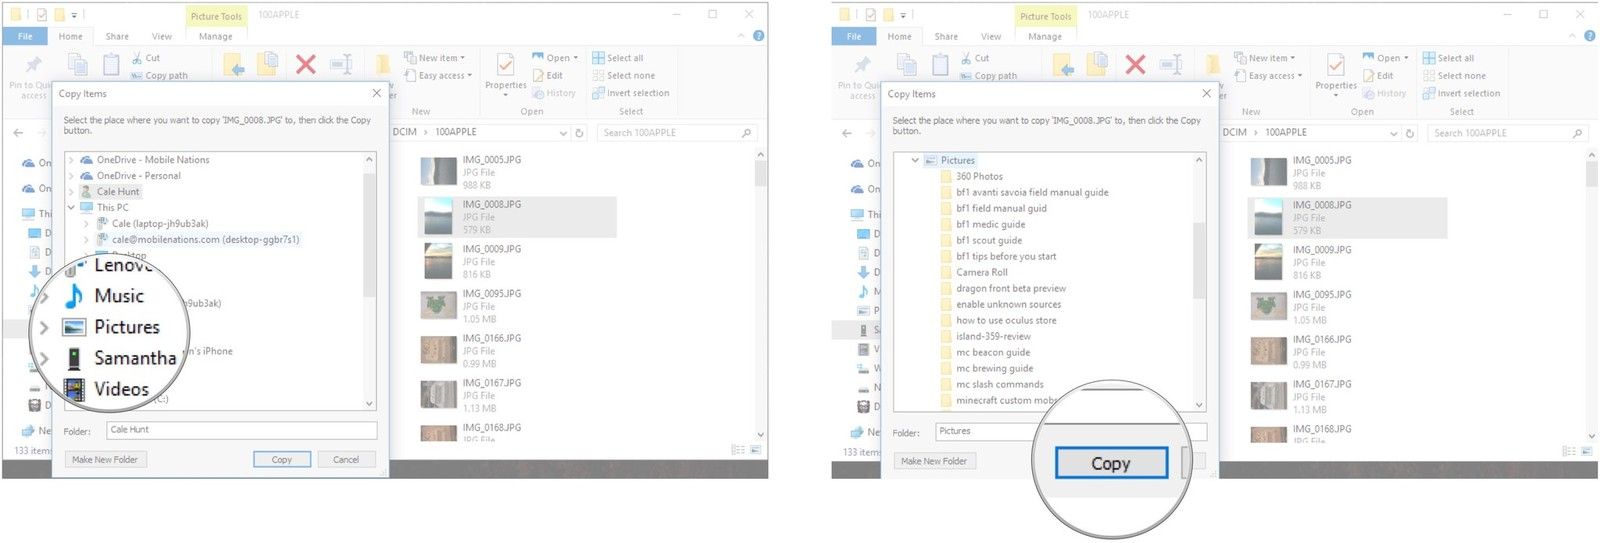
Task: Collapse the This PC tree node
Action: coord(71,208)
